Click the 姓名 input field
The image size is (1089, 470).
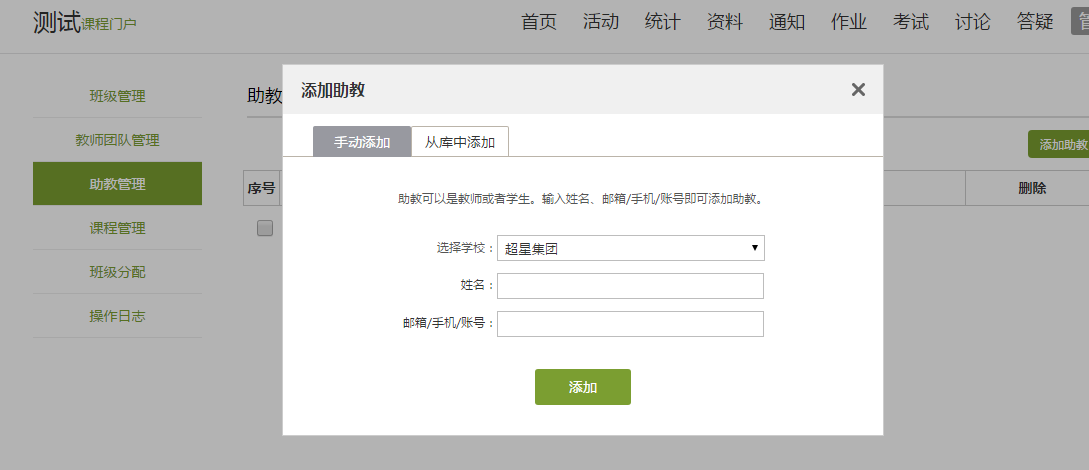[x=630, y=286]
